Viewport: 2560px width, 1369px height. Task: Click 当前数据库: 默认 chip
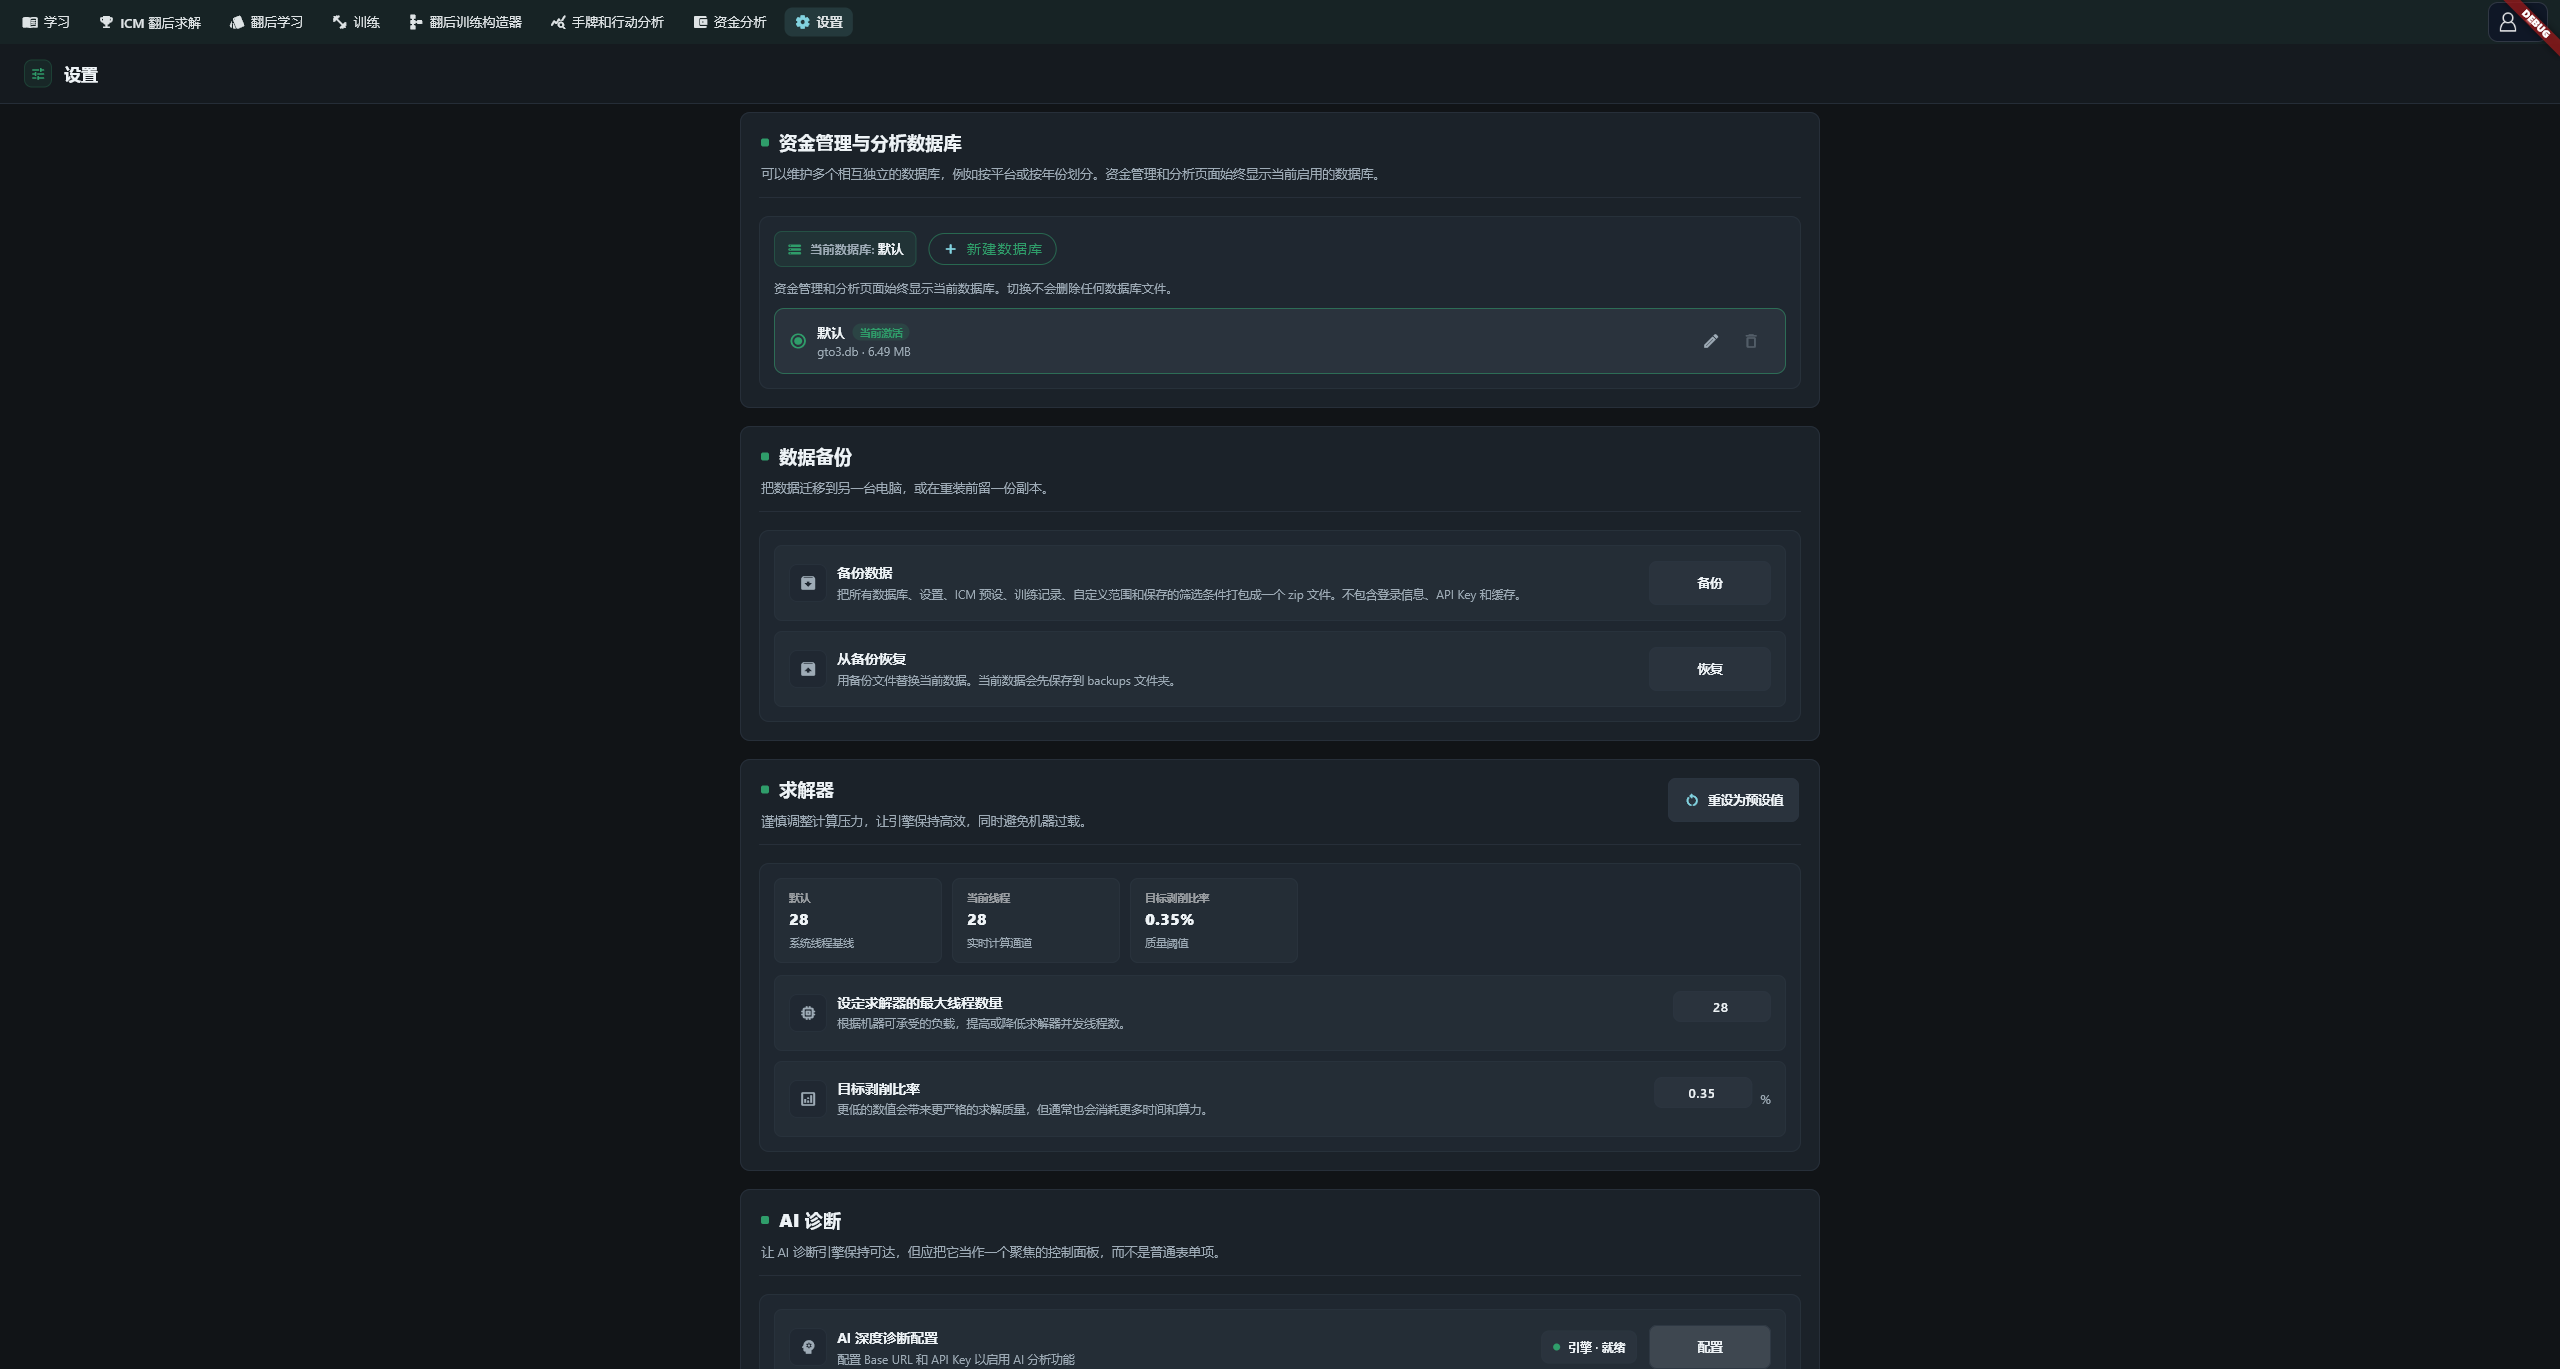pyautogui.click(x=845, y=249)
